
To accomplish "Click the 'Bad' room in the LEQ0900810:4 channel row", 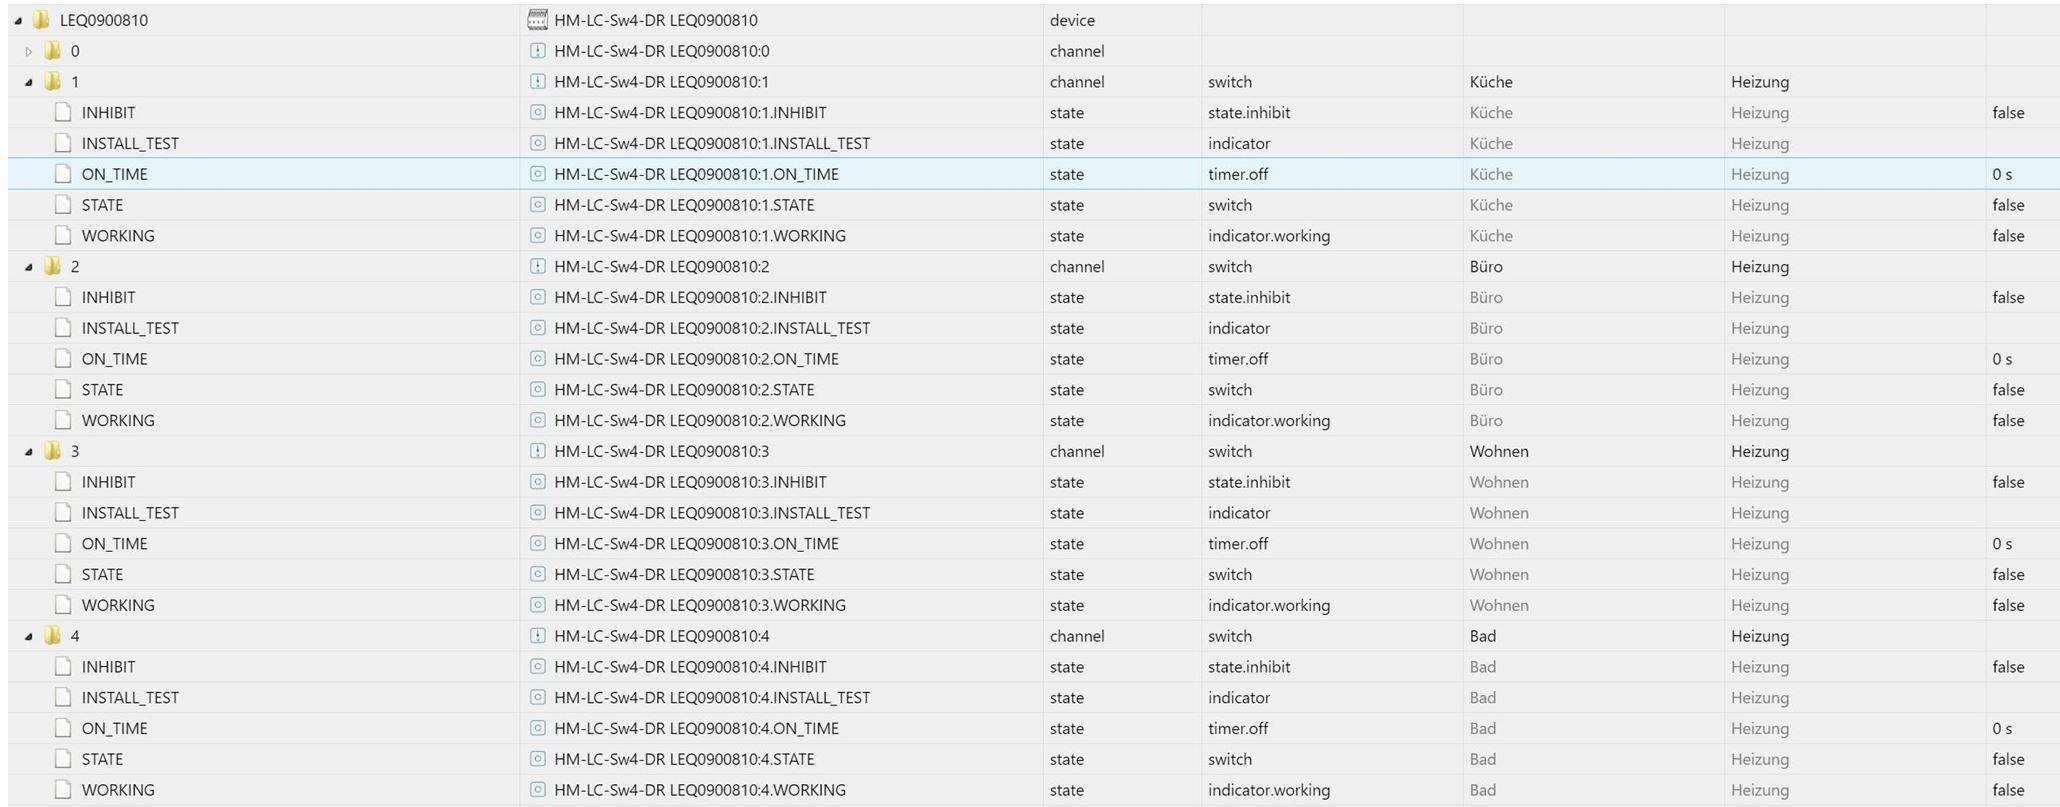I will click(1483, 636).
